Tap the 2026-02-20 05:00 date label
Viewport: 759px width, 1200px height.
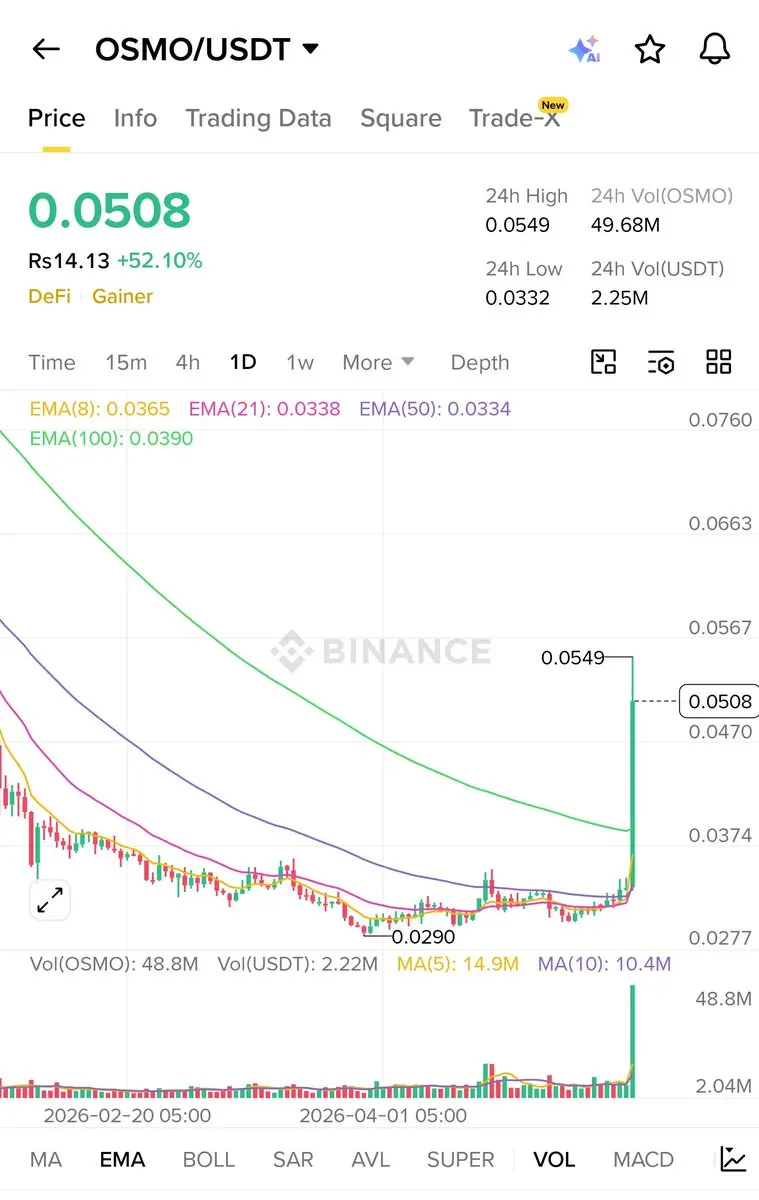click(127, 1114)
